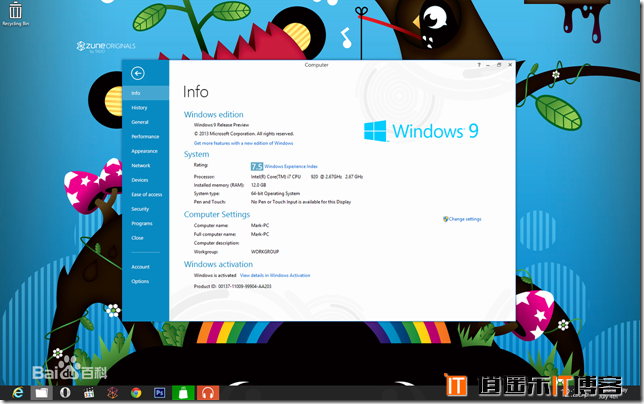This screenshot has width=644, height=404.
Task: Click 'Get more features with a new edition' link
Action: (244, 143)
